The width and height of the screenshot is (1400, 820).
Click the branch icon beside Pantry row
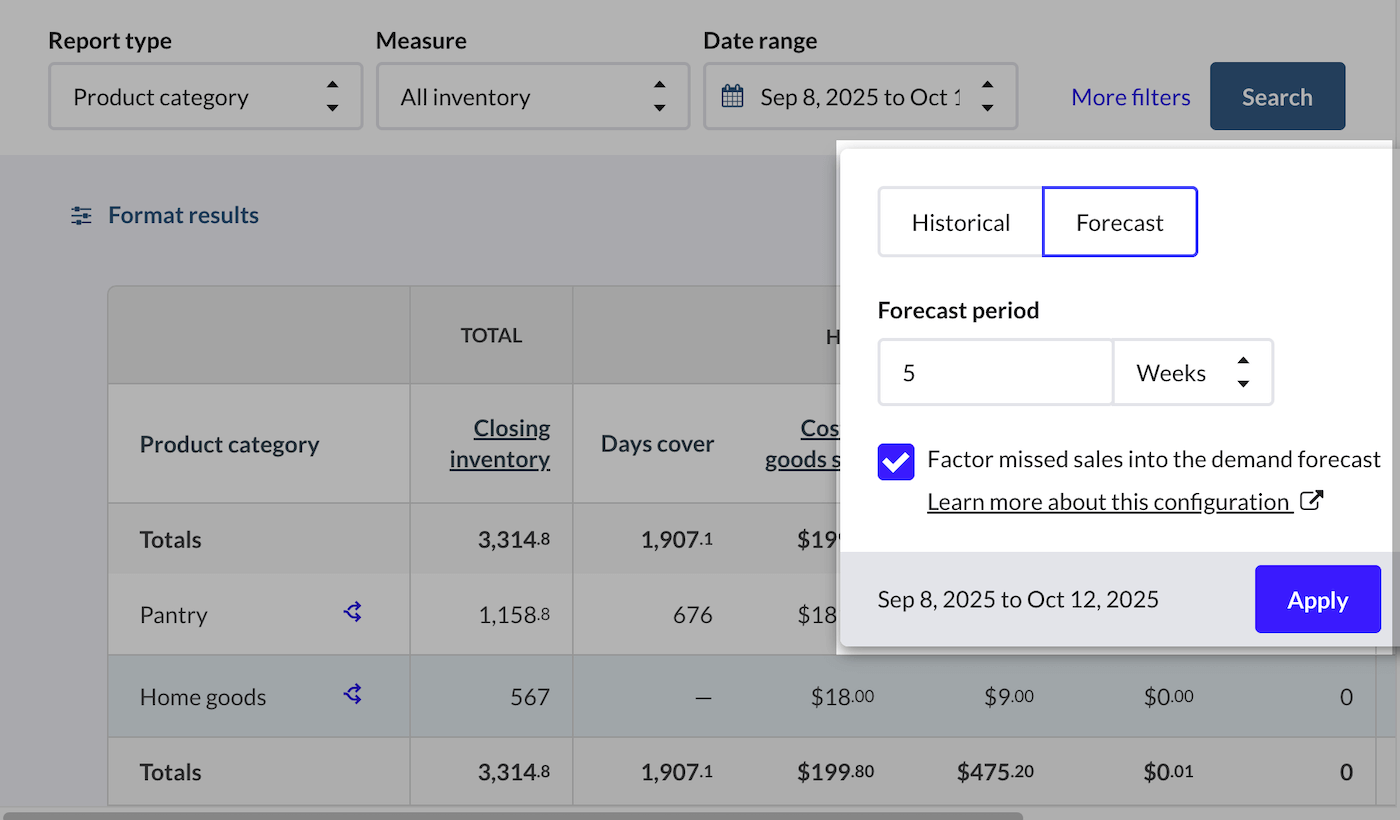click(x=352, y=612)
